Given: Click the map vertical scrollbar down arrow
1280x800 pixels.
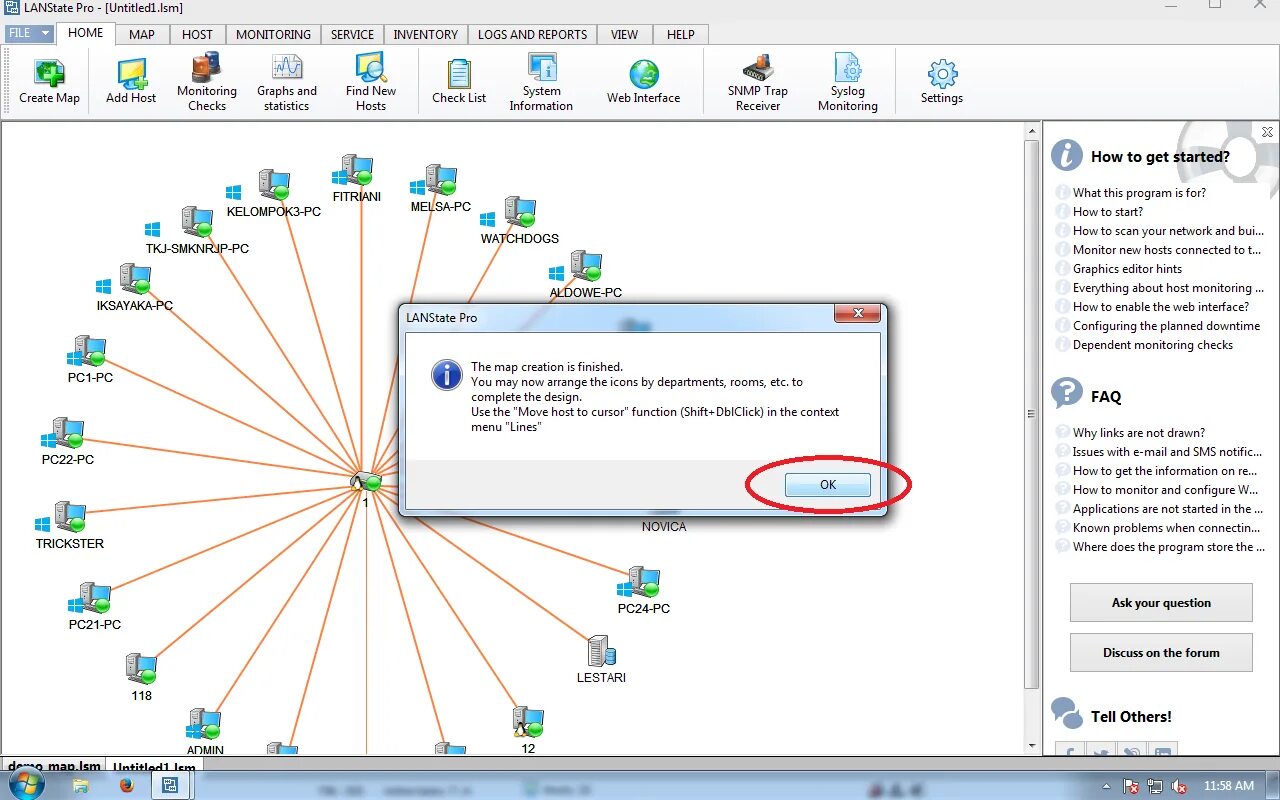Looking at the screenshot, I should tap(1032, 745).
